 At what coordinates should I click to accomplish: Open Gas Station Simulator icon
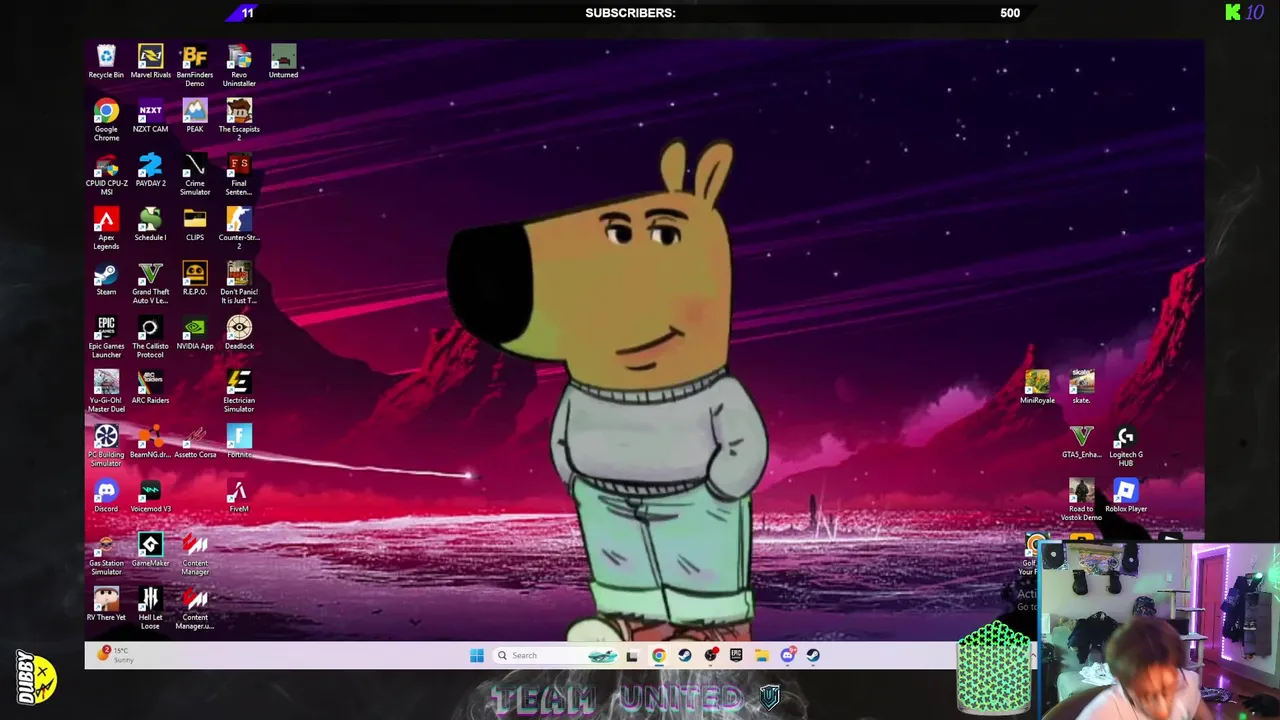(106, 553)
